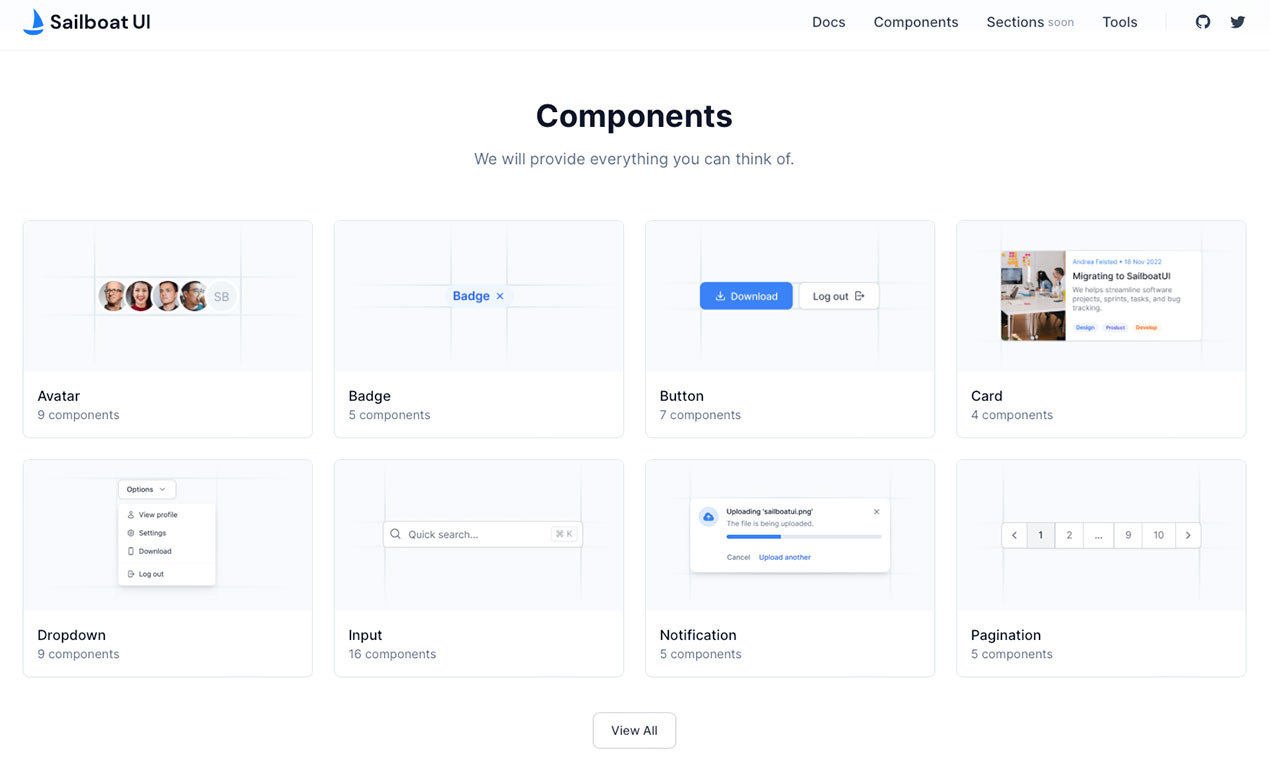Select Components in the navigation bar

pos(915,21)
